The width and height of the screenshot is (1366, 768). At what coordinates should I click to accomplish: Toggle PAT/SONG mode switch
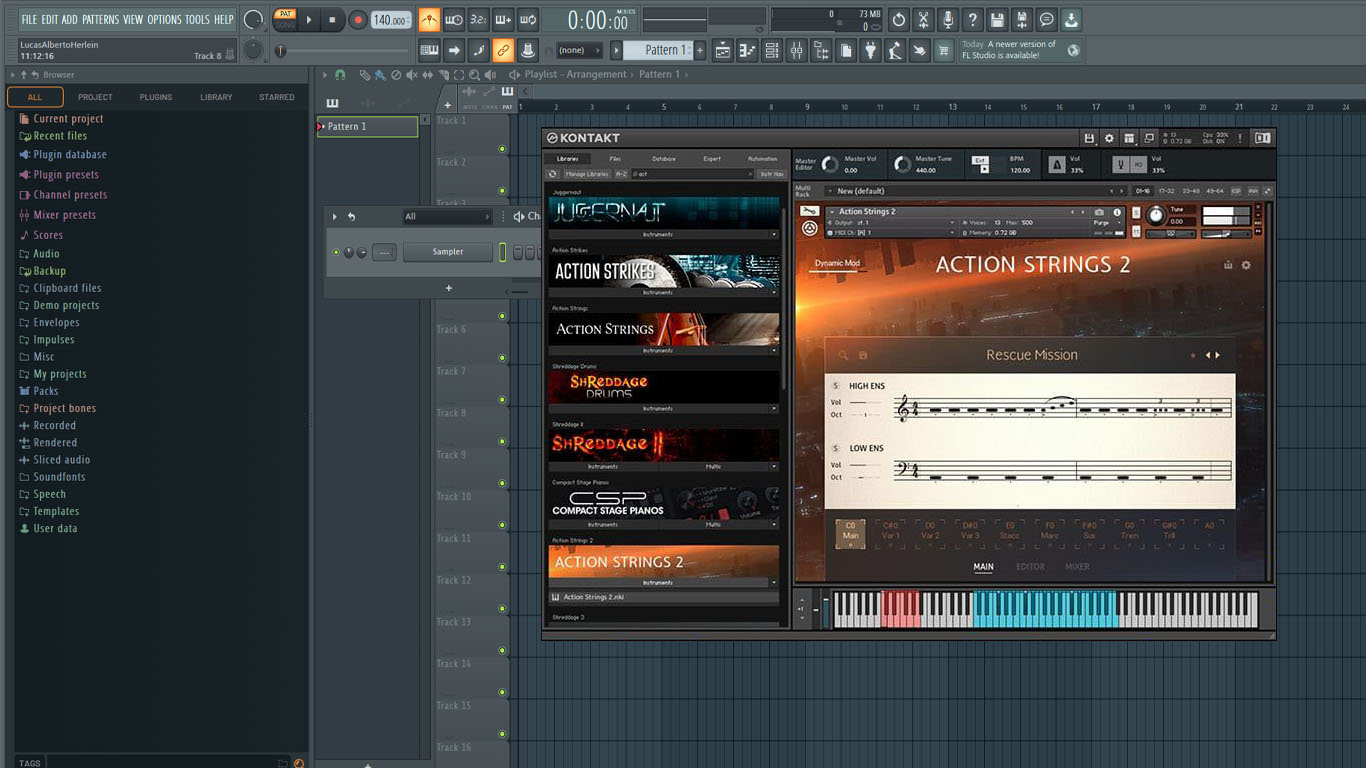click(285, 19)
